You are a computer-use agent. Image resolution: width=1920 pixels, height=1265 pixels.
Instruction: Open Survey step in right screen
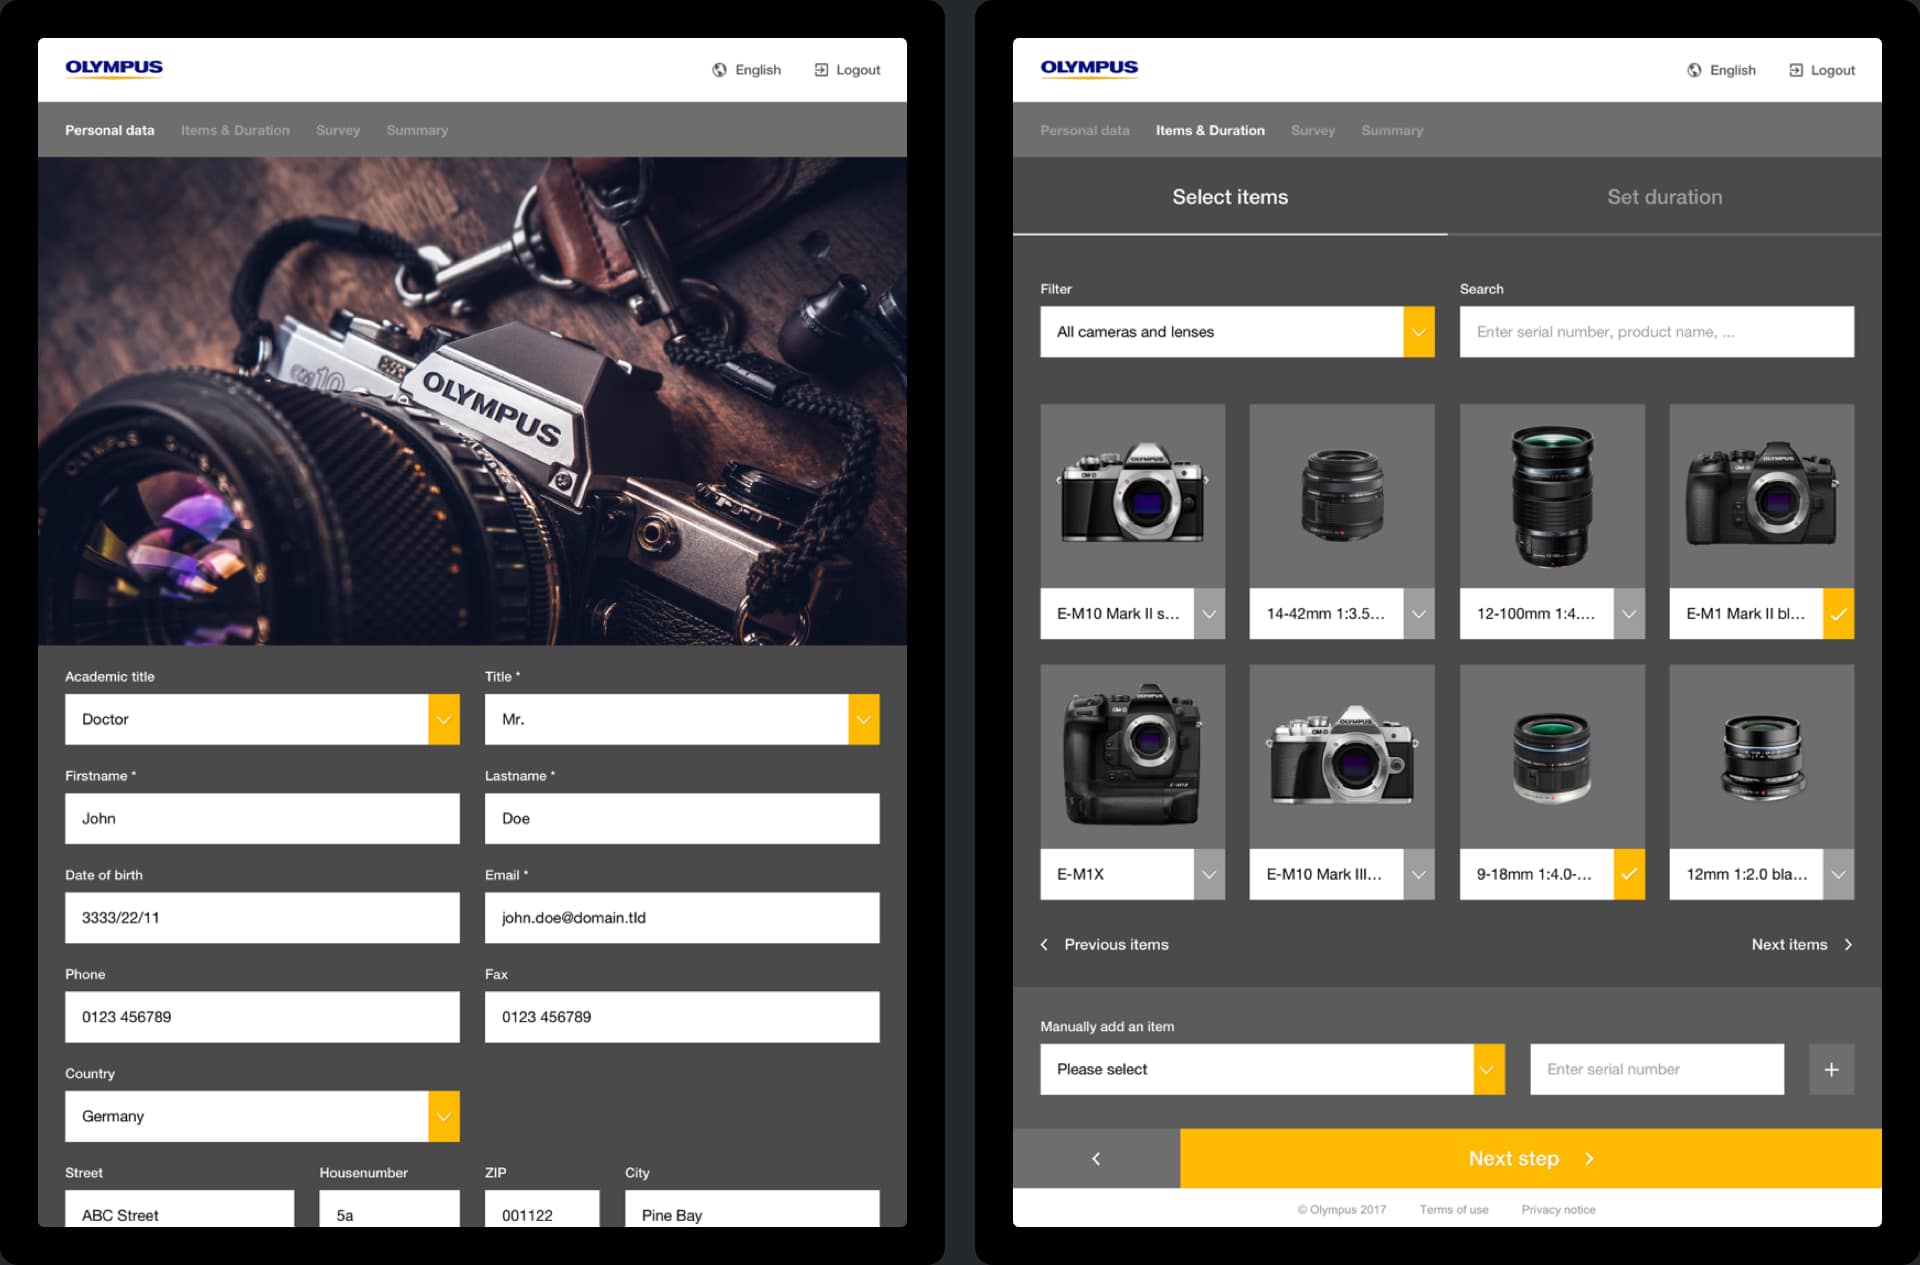(x=1313, y=130)
